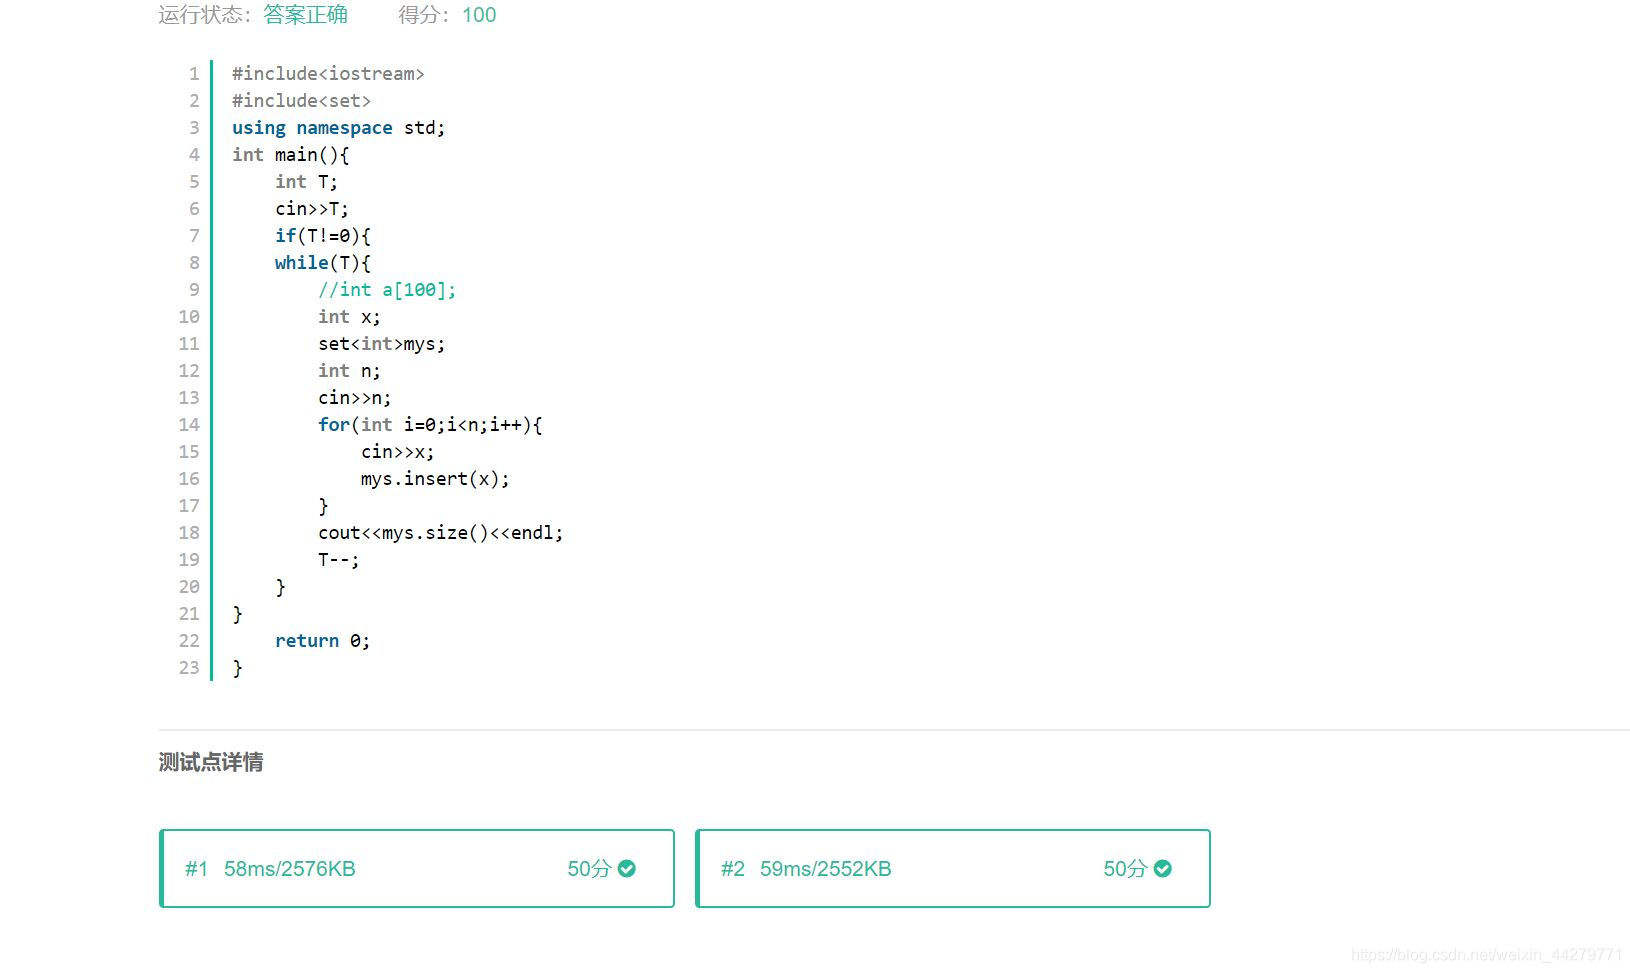This screenshot has width=1630, height=973.
Task: Click 'cout<<mys.size()<<endl;' line
Action: (440, 533)
